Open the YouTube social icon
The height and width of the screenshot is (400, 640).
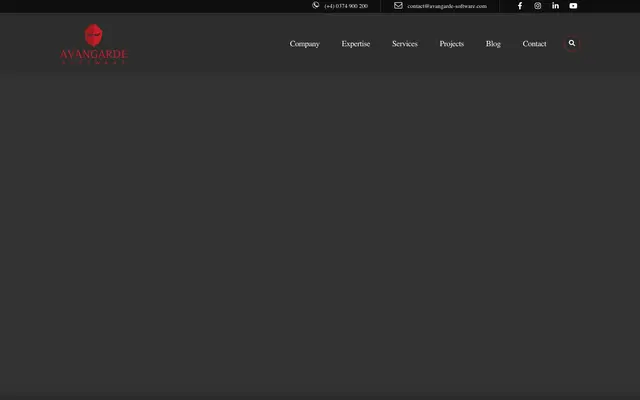(x=573, y=6)
